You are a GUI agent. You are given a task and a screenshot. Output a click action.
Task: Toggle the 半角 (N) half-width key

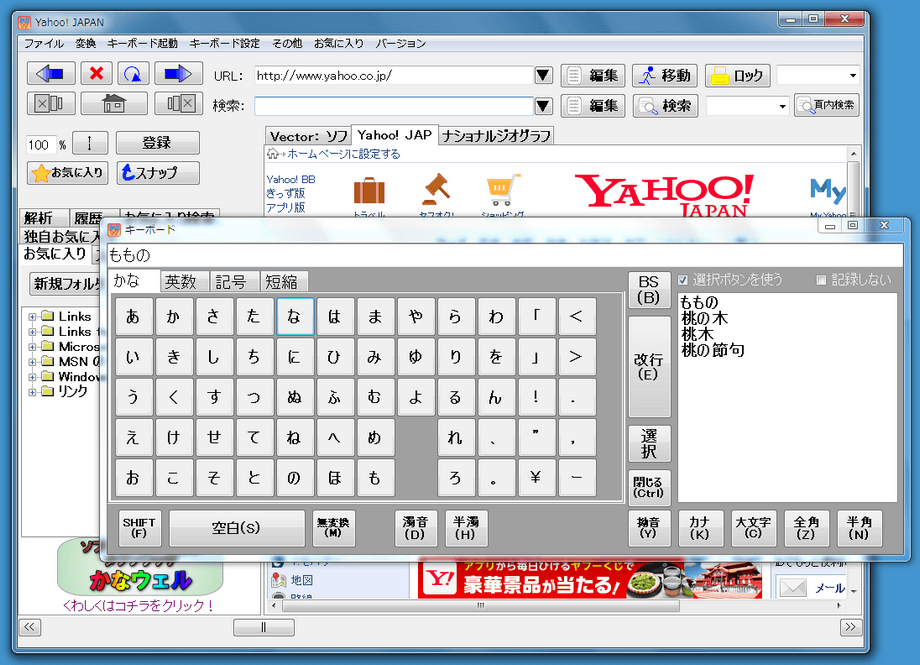(859, 528)
